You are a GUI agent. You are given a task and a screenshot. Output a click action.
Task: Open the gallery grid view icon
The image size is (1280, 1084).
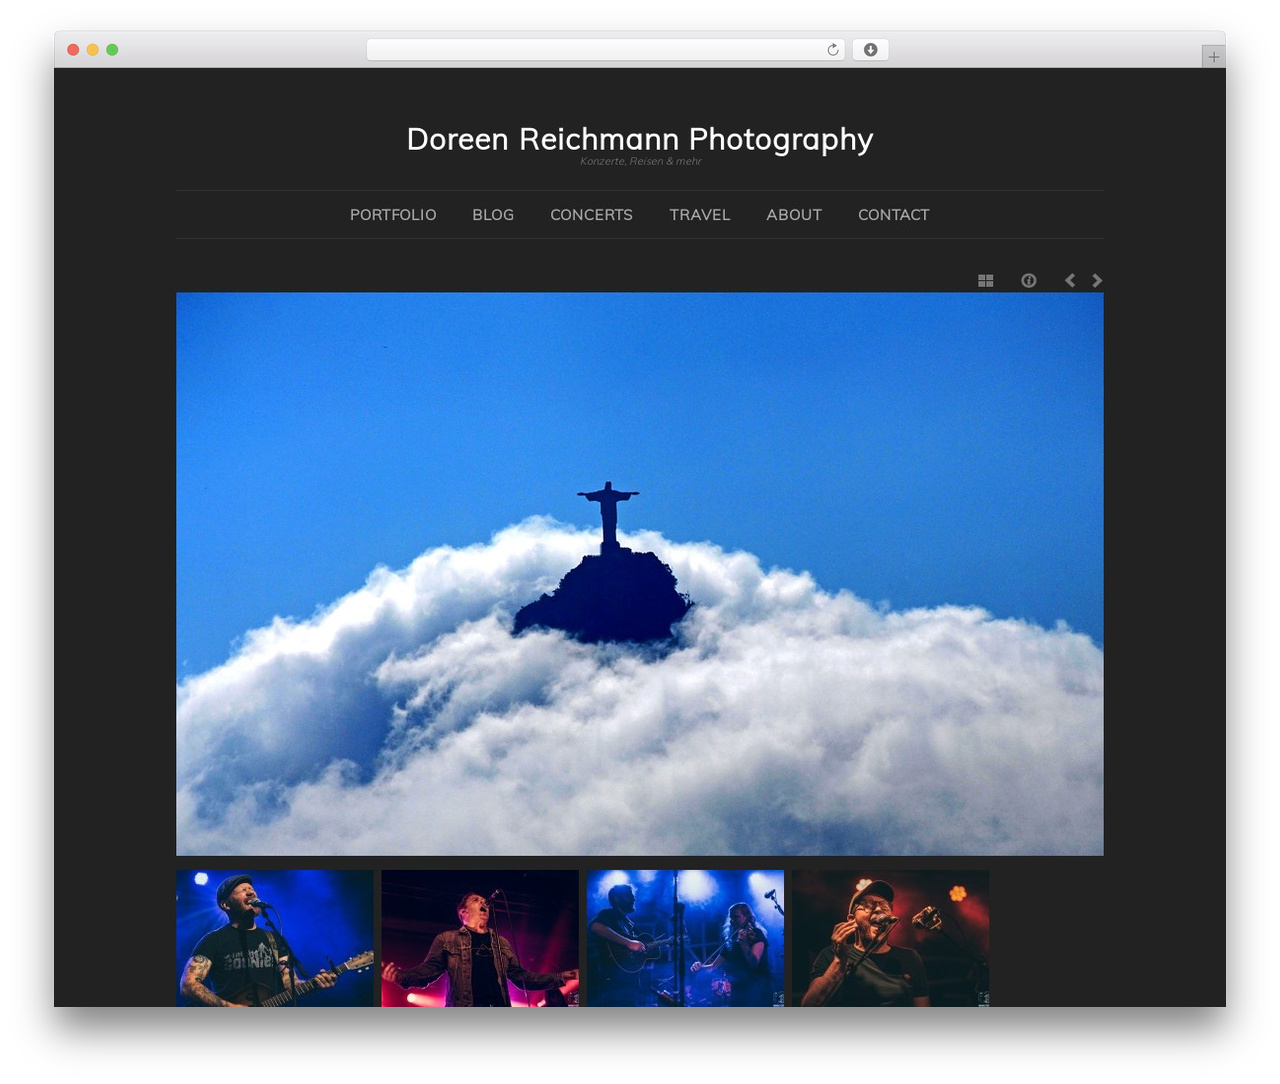(985, 281)
